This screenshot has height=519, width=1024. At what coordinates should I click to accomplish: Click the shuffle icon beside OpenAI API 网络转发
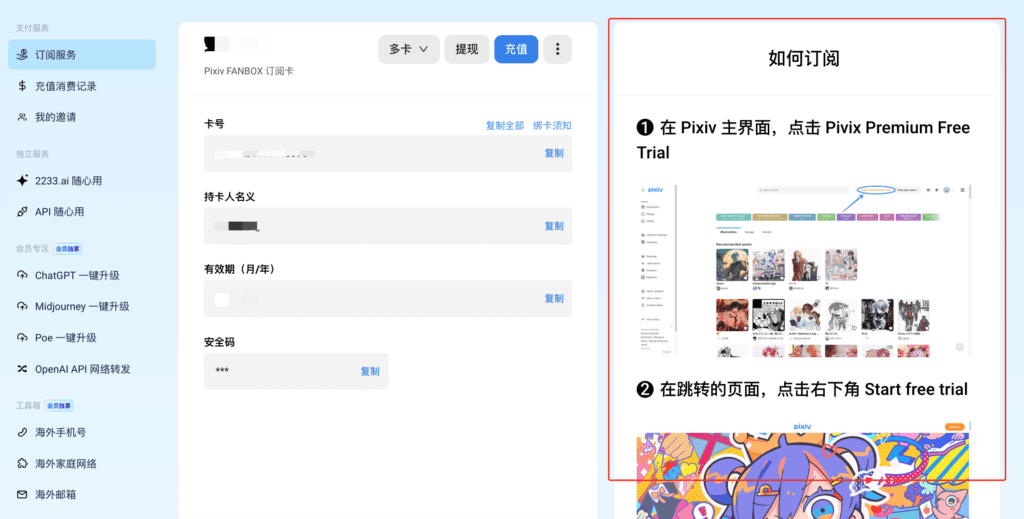[22, 369]
